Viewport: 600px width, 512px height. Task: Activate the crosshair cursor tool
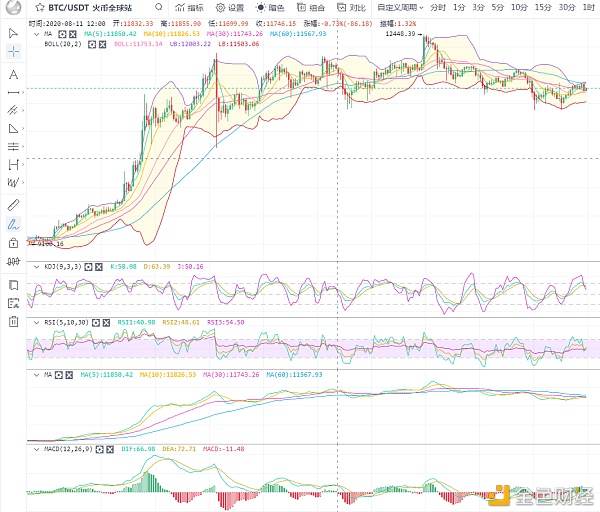13,52
